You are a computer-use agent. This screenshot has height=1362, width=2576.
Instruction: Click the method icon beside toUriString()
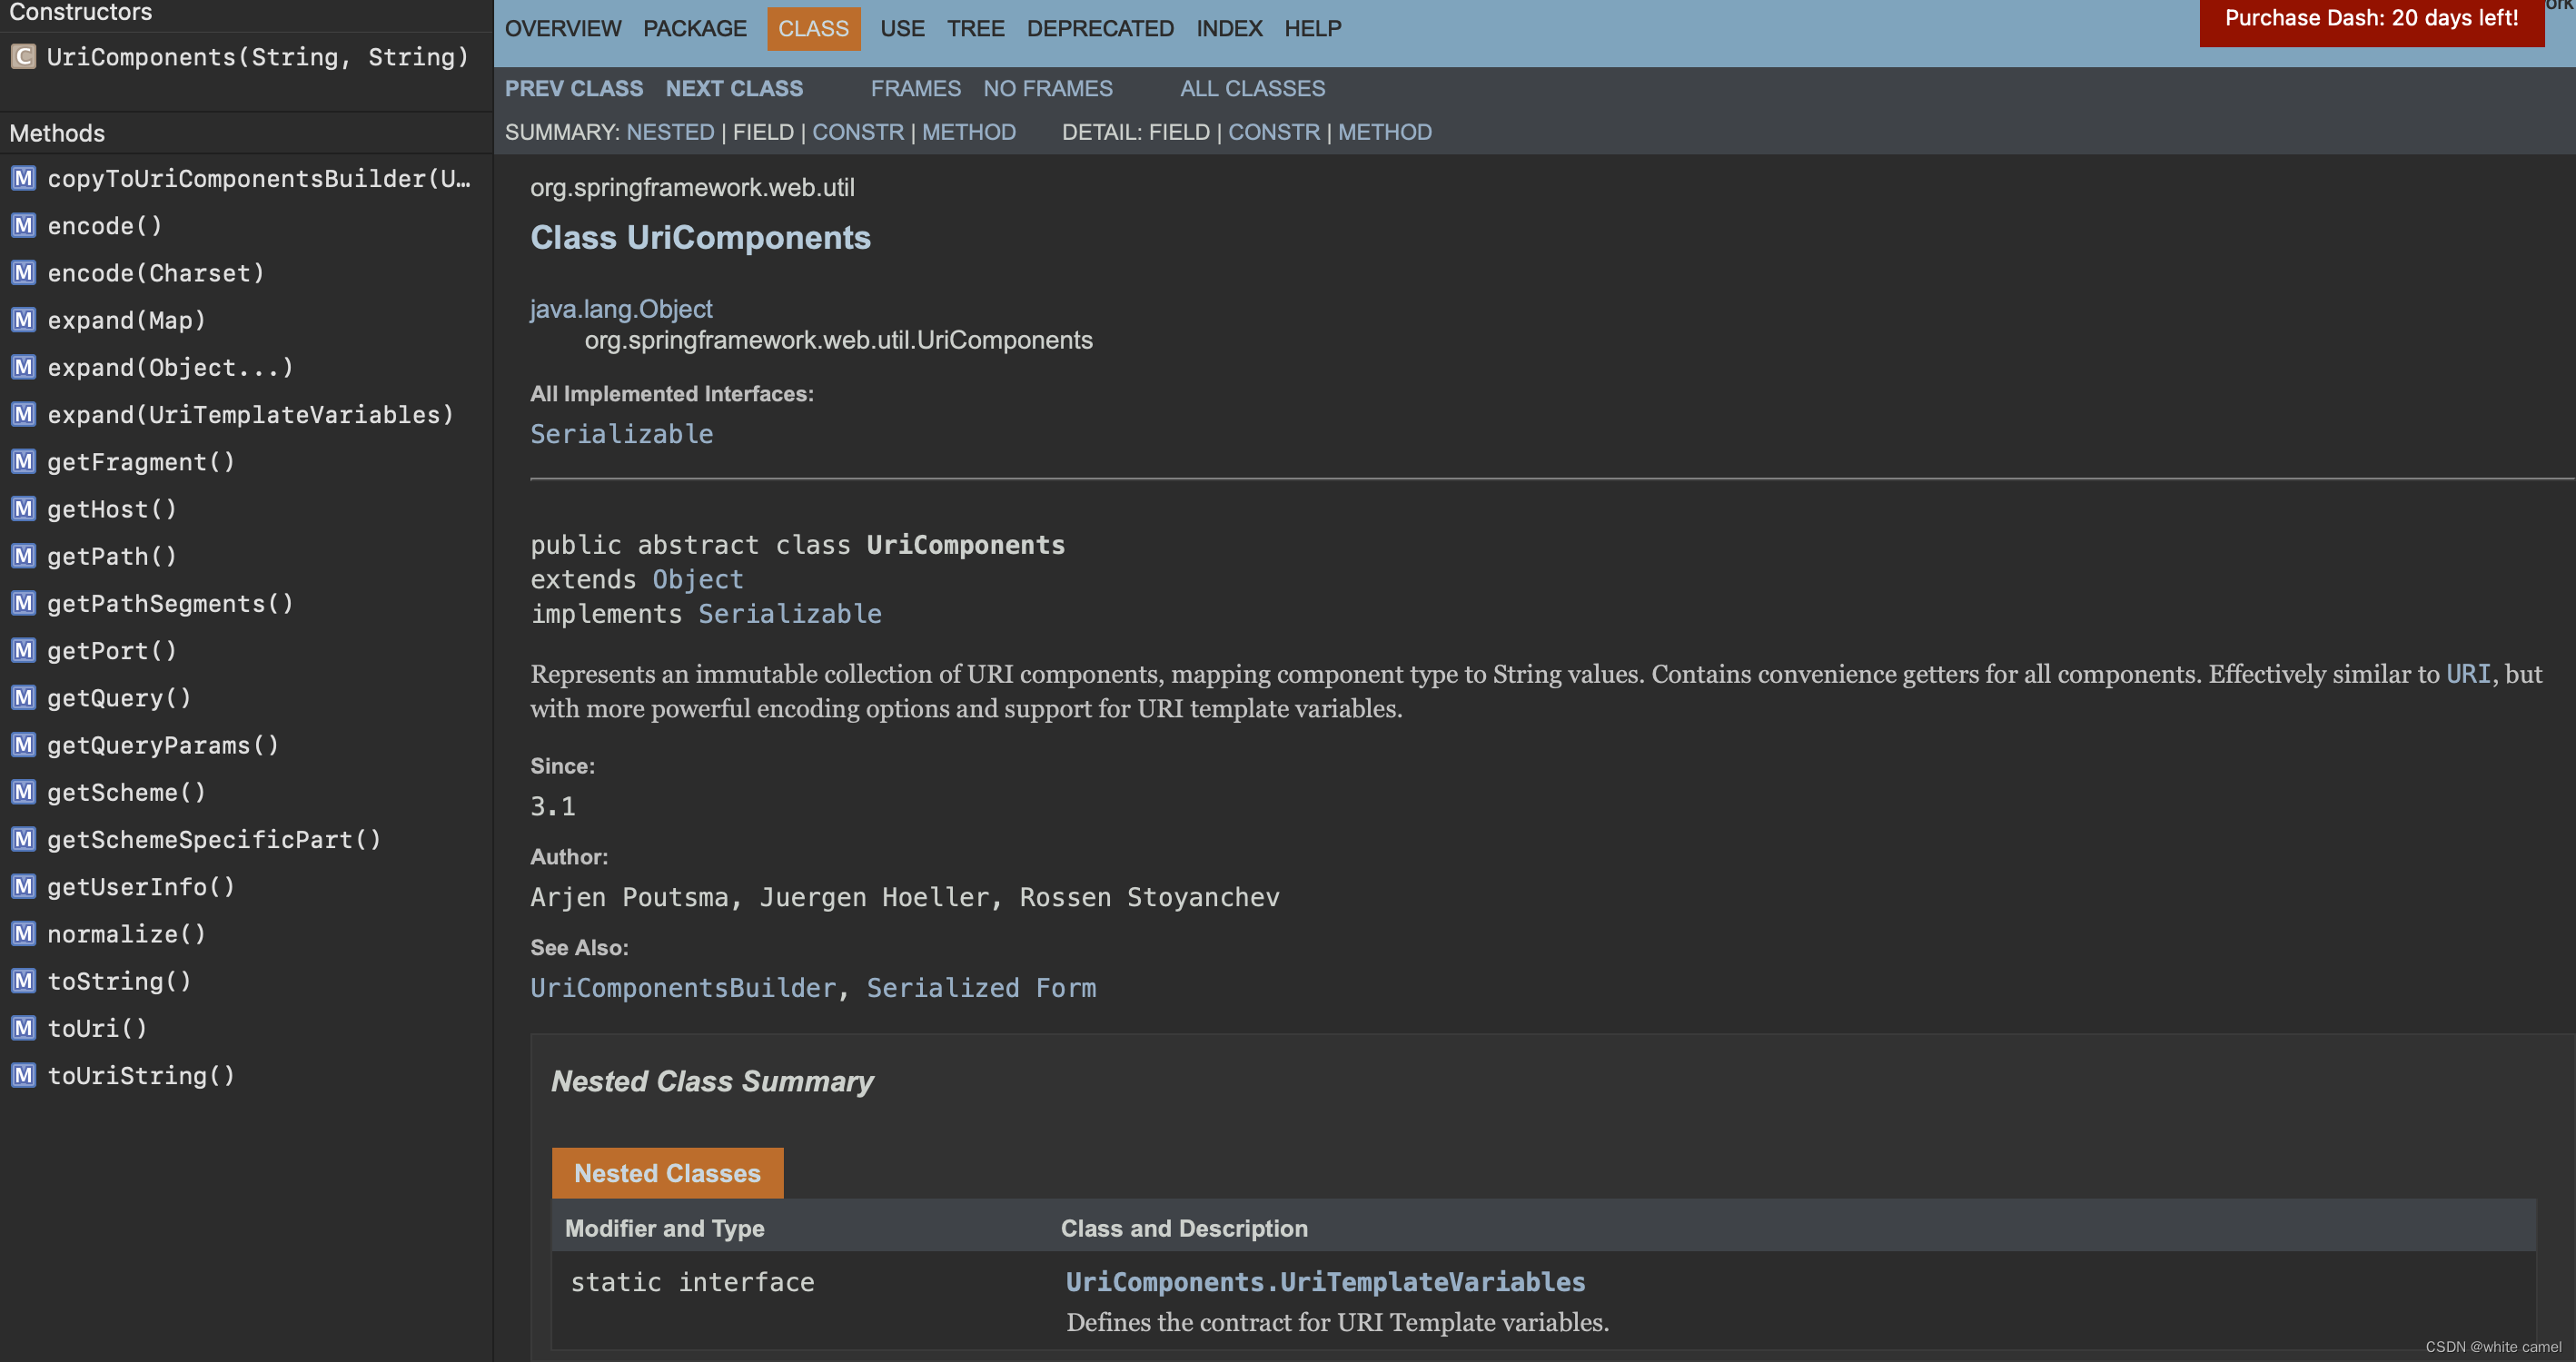click(23, 1075)
